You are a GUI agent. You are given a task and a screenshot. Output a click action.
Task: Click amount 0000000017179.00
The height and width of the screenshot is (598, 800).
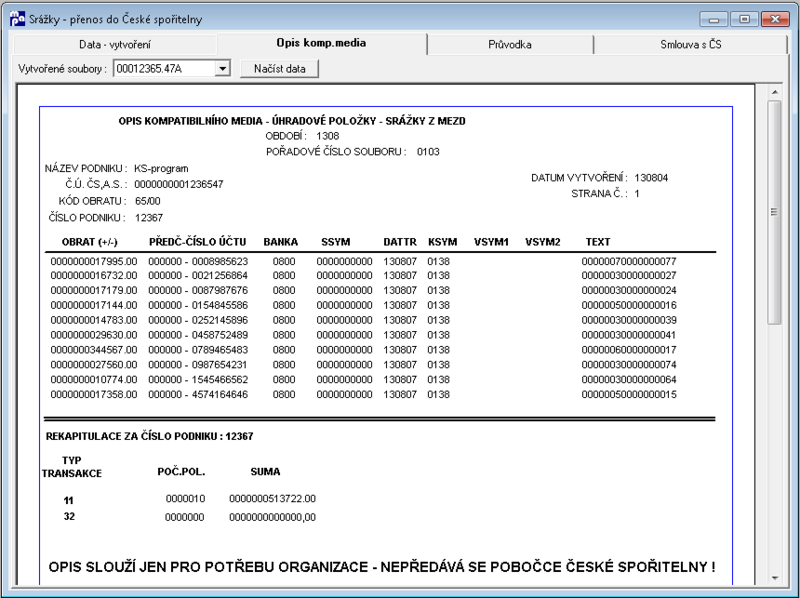pos(94,290)
